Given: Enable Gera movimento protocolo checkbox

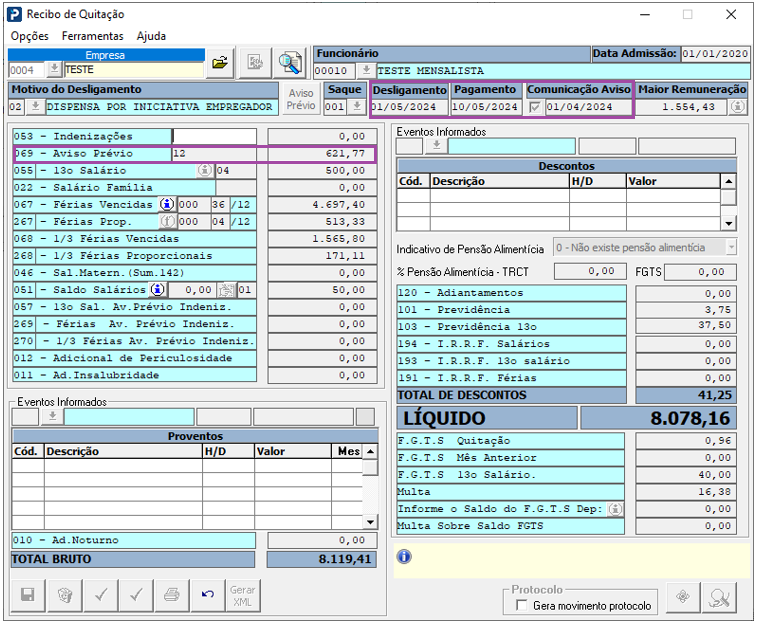Looking at the screenshot, I should 521,606.
